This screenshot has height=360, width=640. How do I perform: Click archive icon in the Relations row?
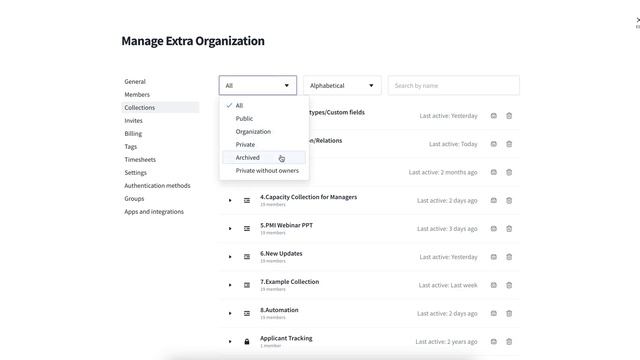[493, 144]
